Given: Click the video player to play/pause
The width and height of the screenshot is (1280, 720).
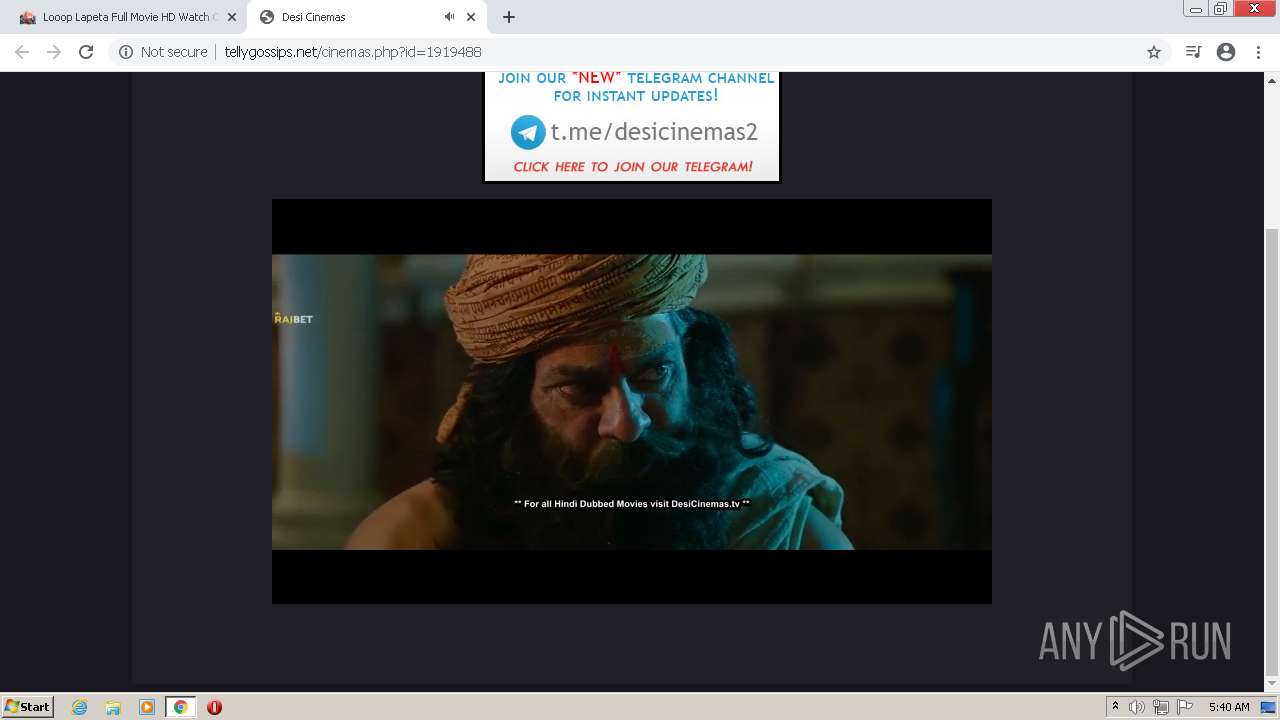Looking at the screenshot, I should (x=632, y=401).
